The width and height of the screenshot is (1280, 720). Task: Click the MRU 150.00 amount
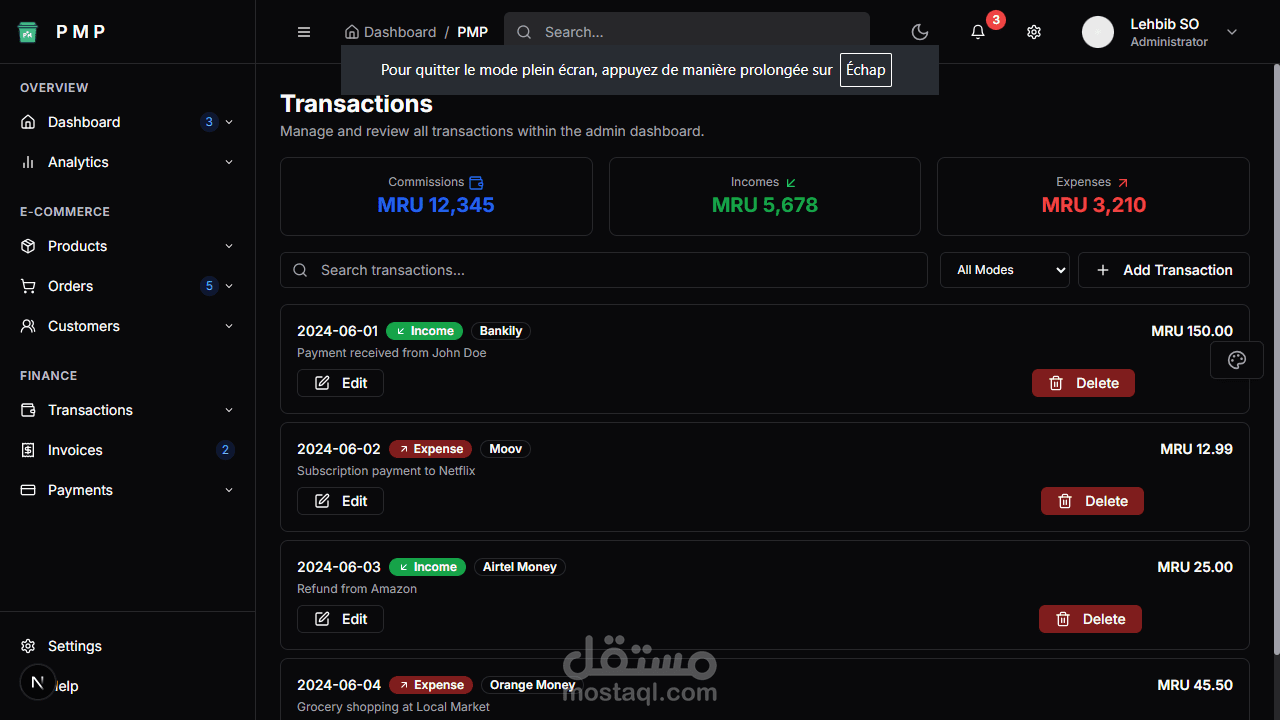[1192, 331]
